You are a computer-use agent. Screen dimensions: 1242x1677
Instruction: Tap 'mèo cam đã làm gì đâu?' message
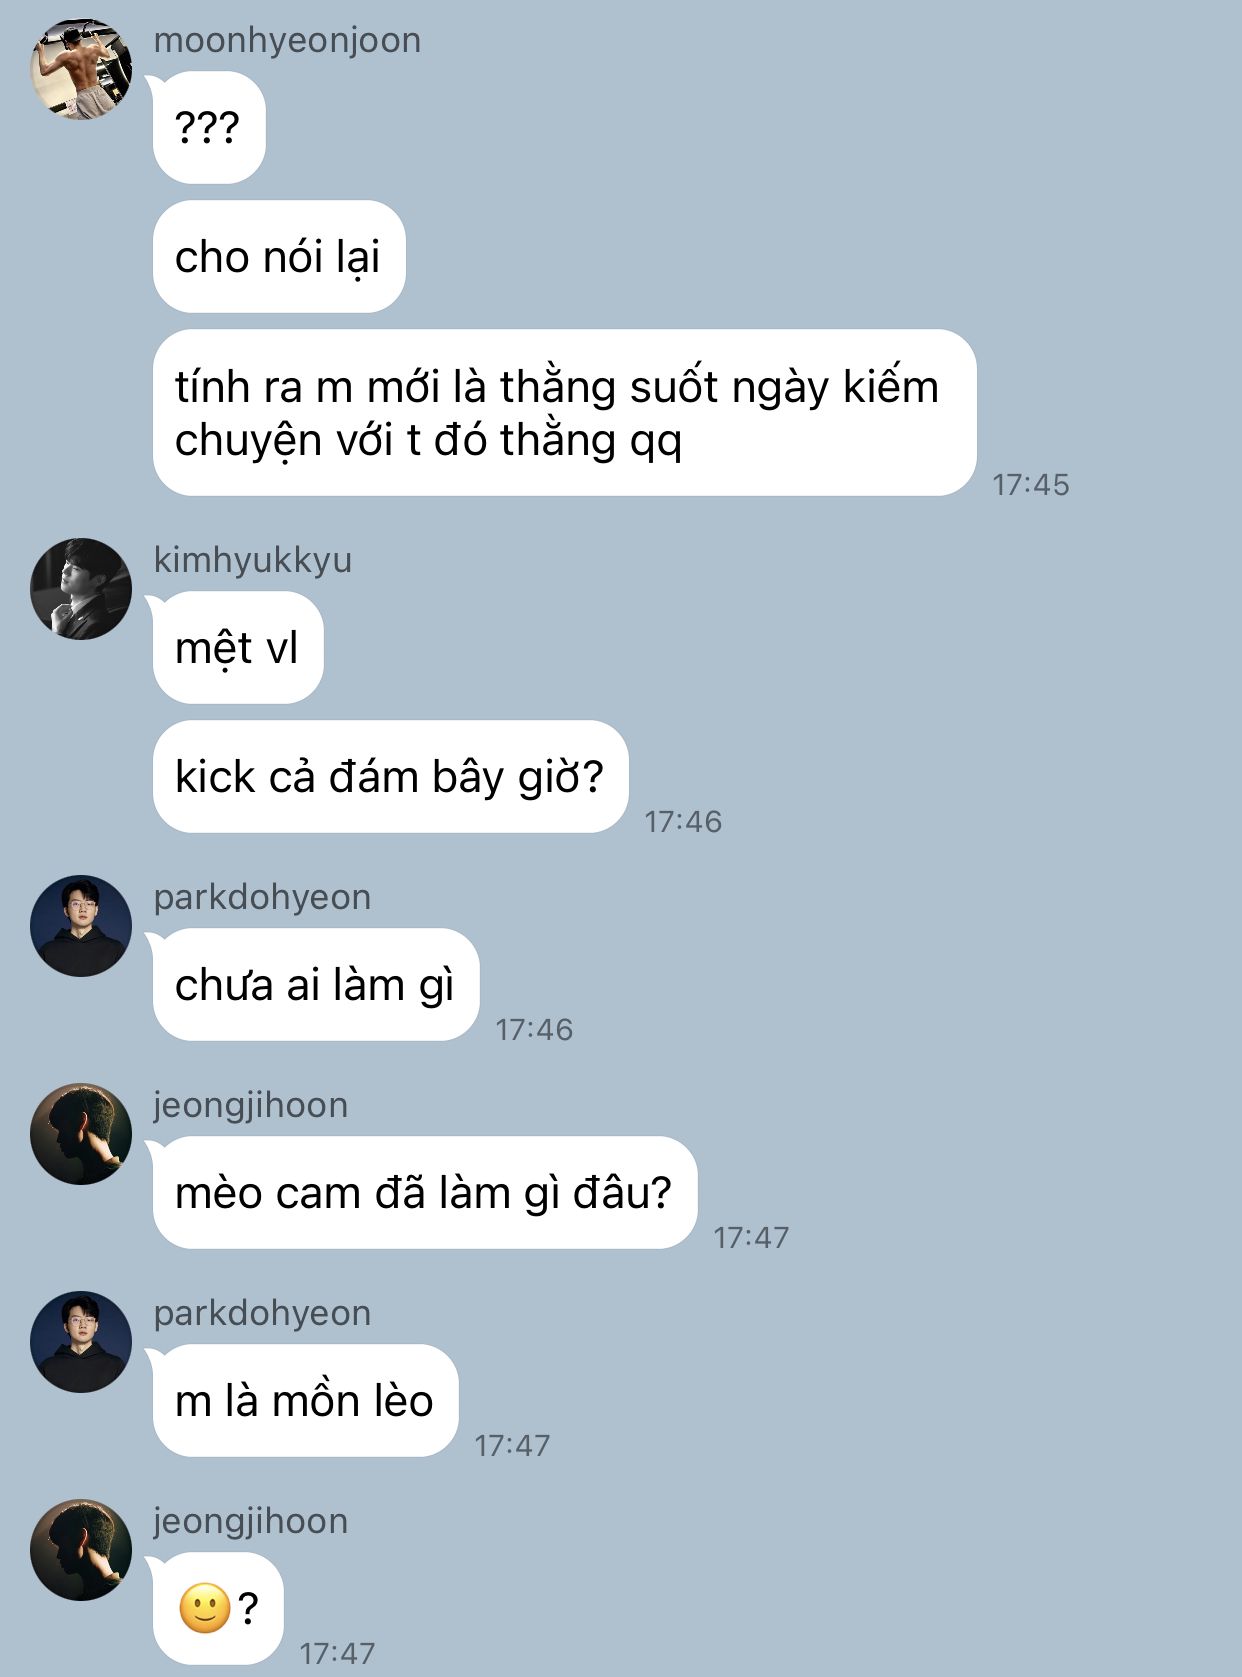tap(425, 1192)
